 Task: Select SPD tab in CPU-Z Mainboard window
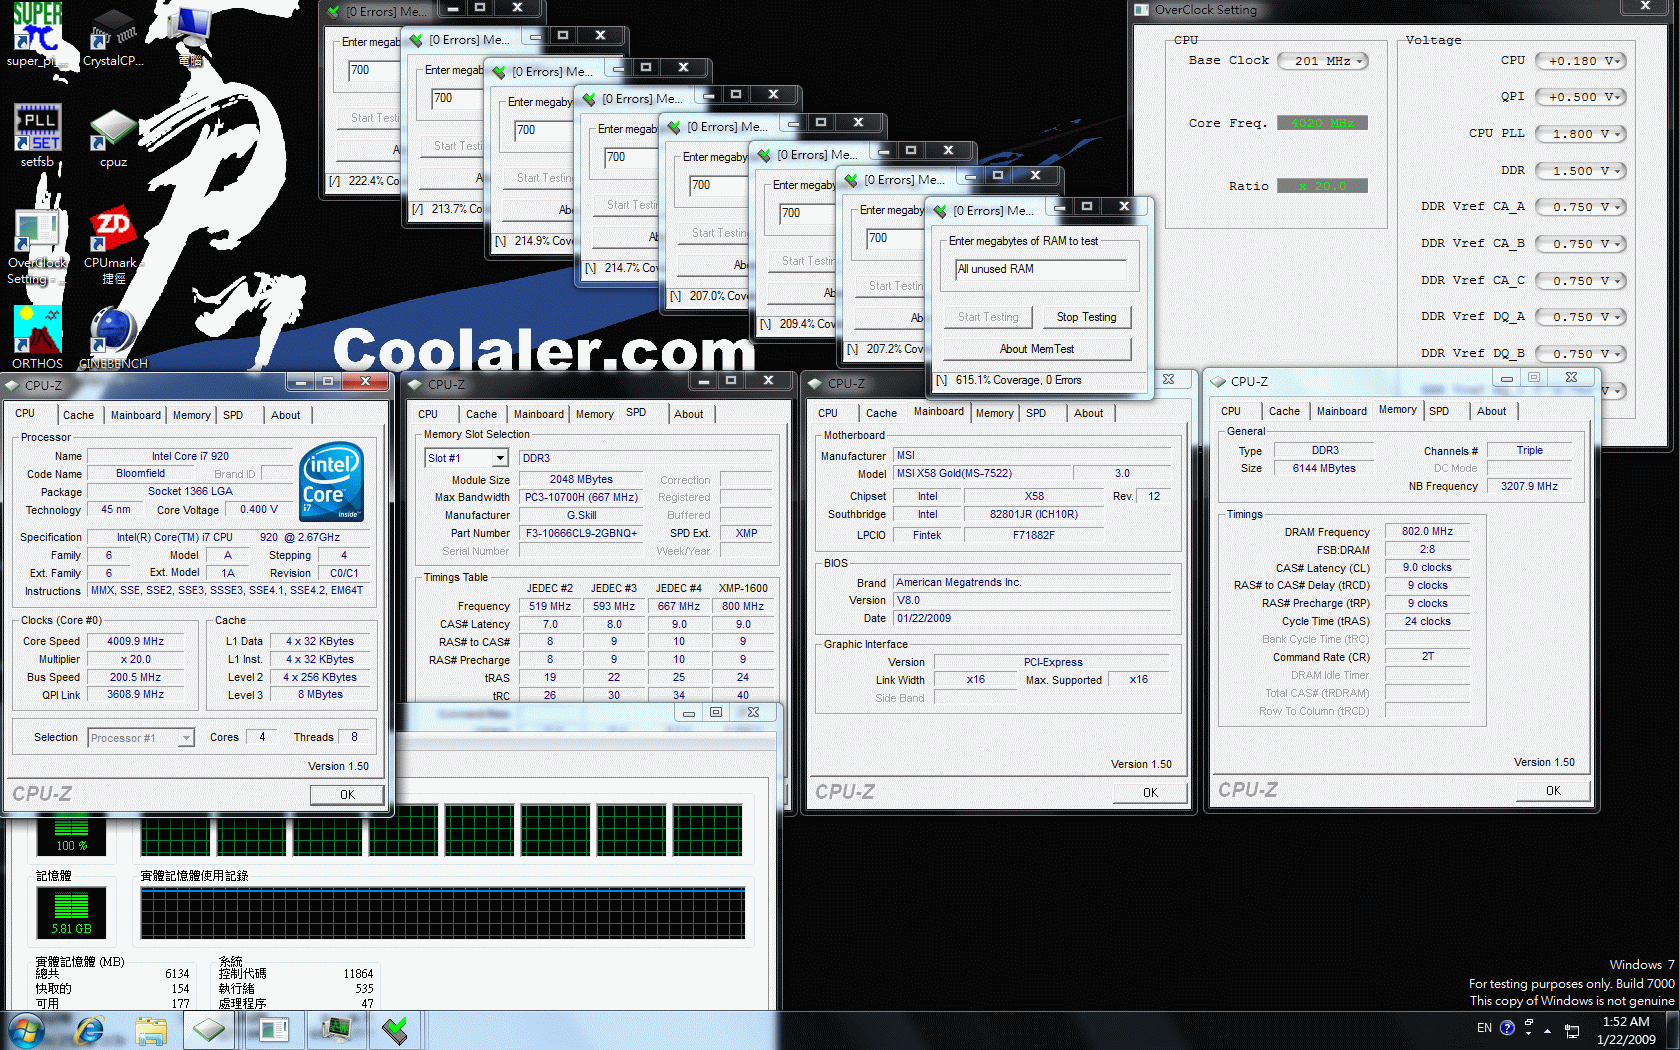tap(1036, 413)
